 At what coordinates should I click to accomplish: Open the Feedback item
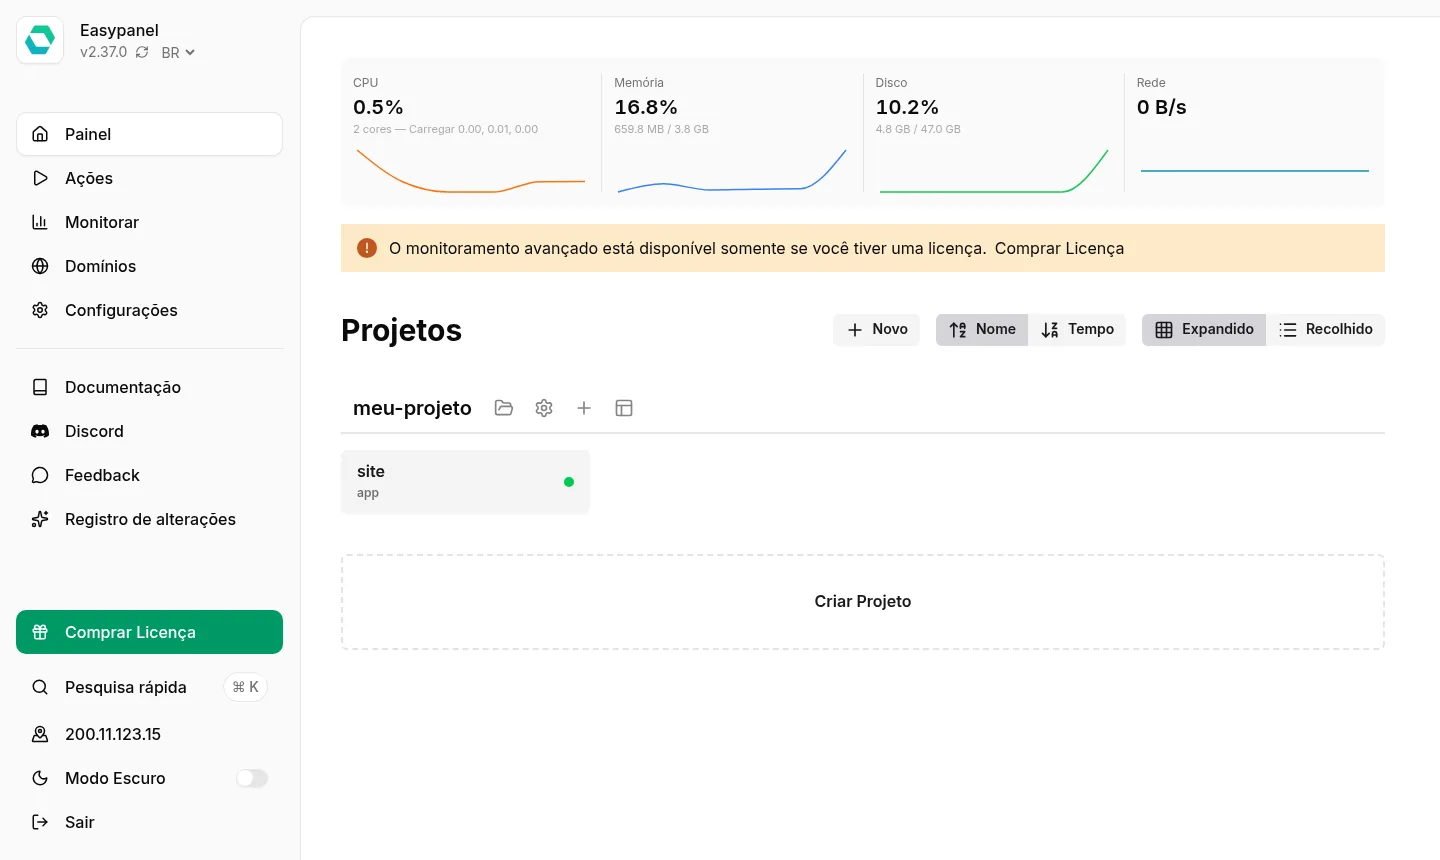click(x=149, y=475)
